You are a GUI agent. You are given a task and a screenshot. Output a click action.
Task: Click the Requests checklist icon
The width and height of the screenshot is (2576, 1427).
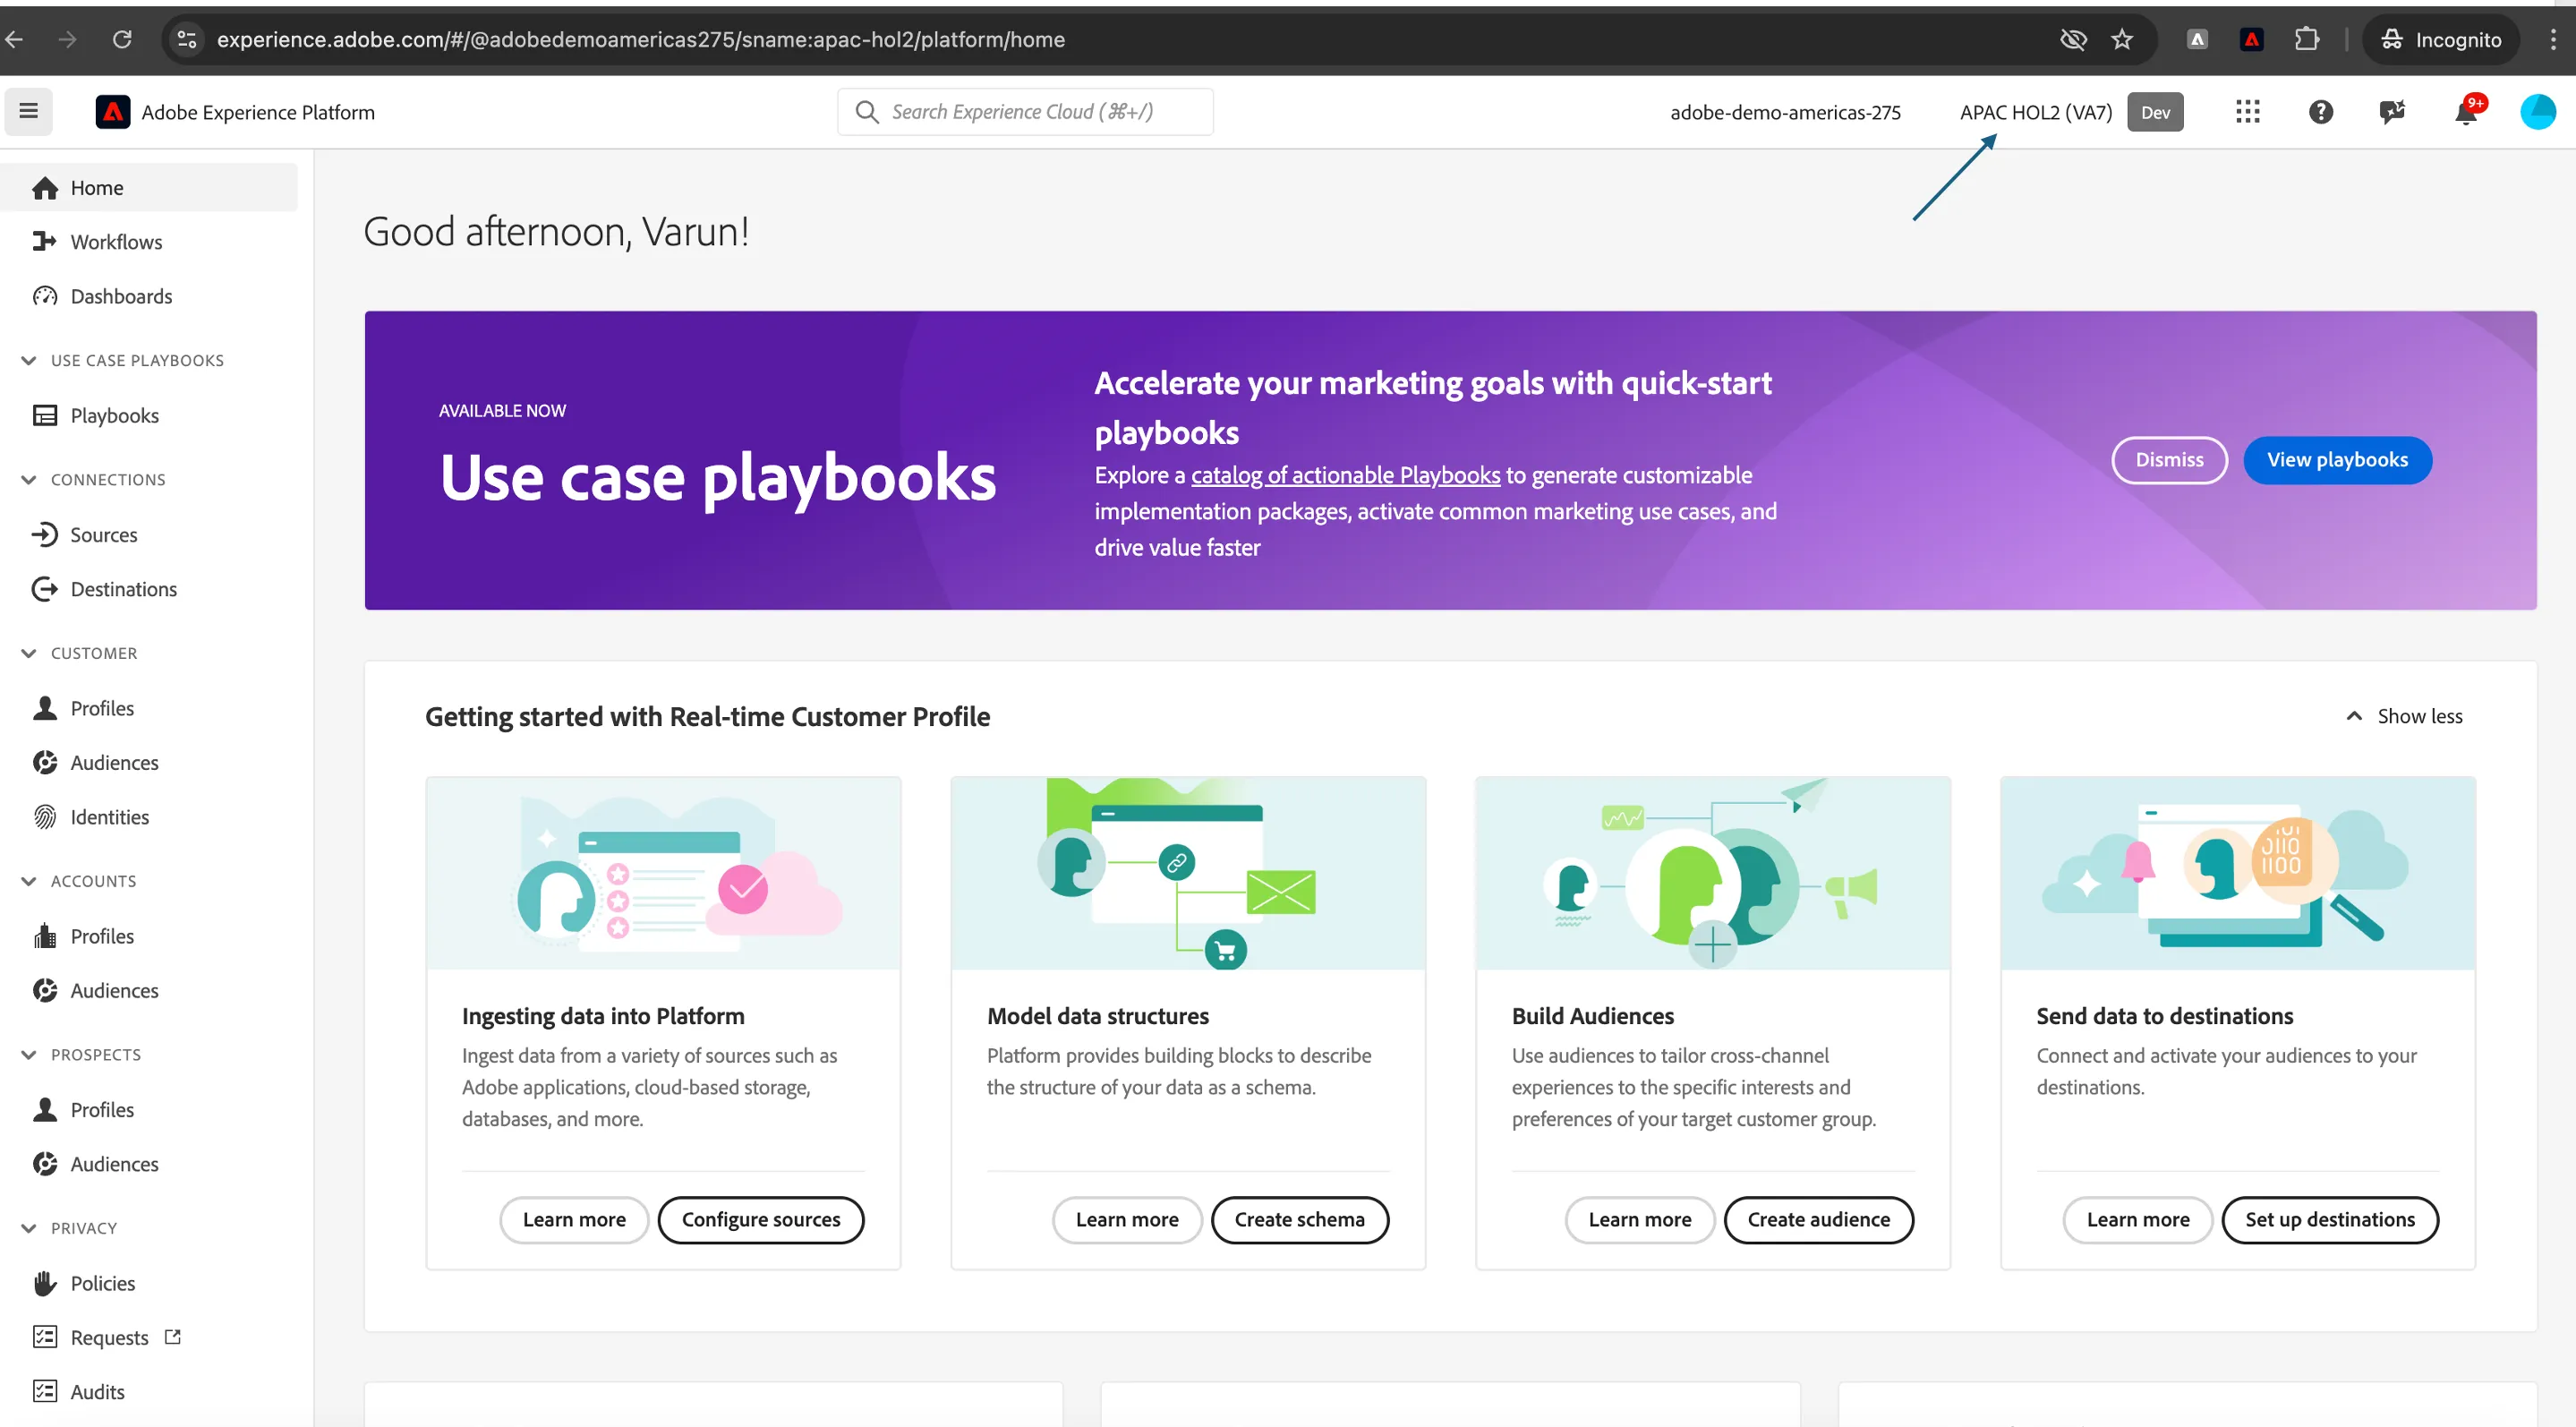(45, 1337)
